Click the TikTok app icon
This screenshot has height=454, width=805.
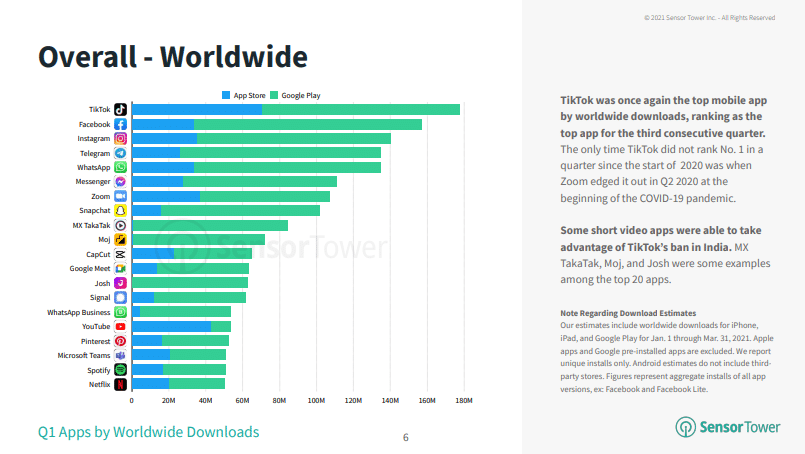120,109
